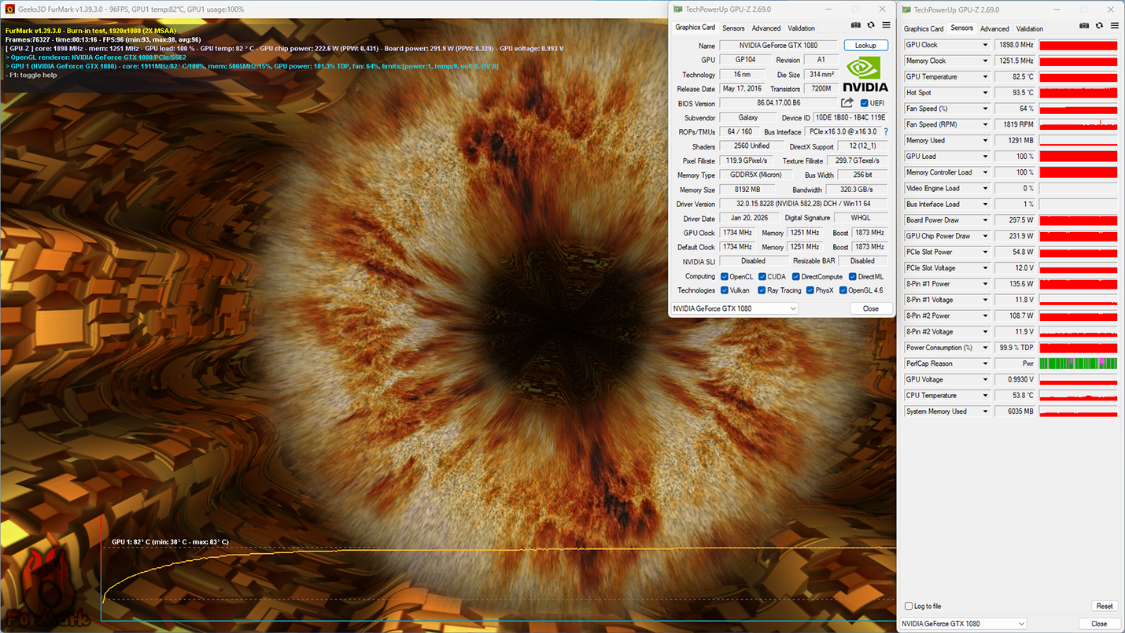Click the BIOS export share icon
This screenshot has width=1125, height=633.
pyautogui.click(x=847, y=103)
